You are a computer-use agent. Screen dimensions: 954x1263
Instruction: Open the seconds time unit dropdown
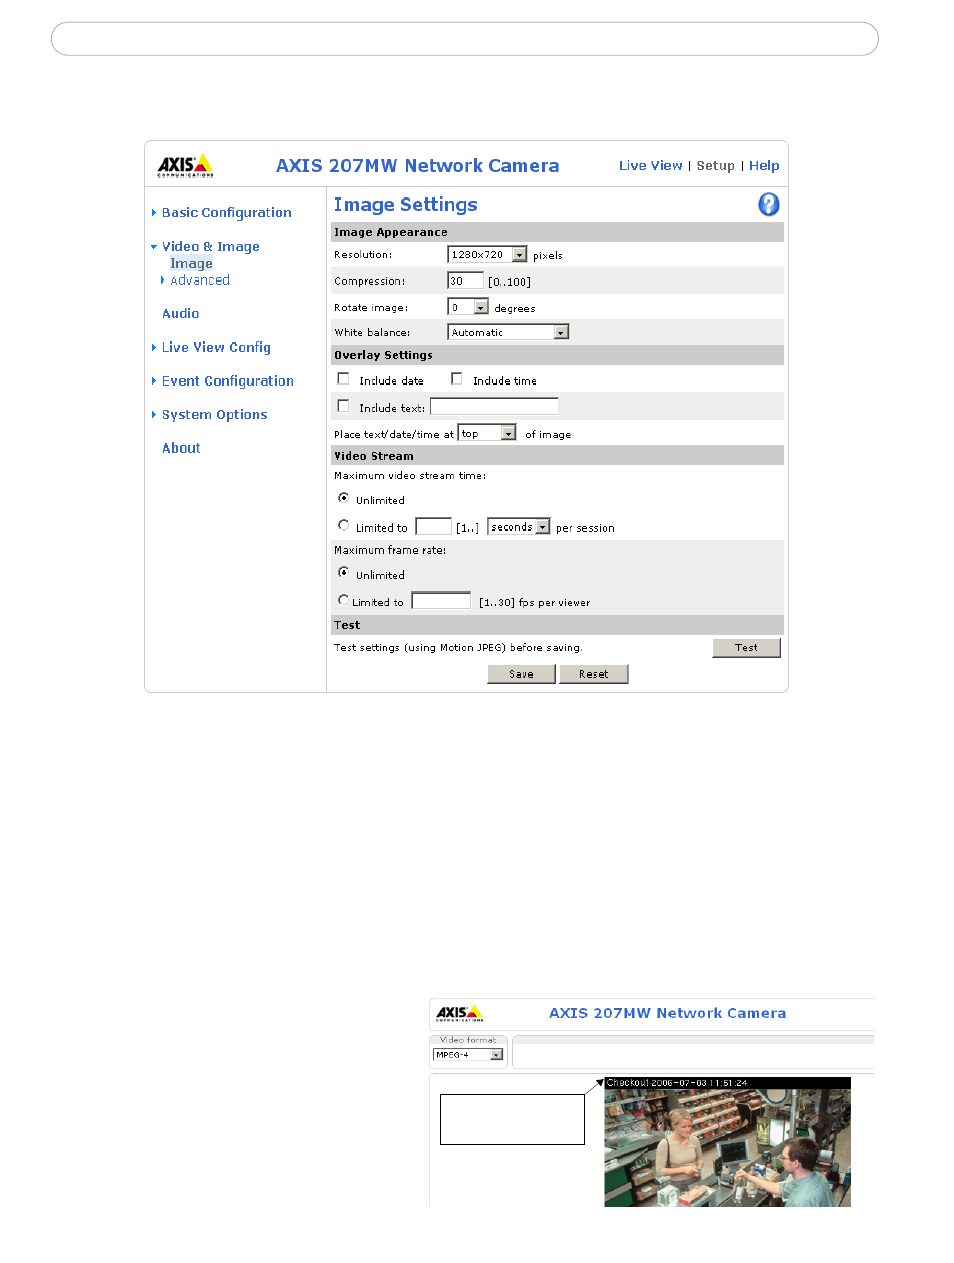(x=519, y=527)
